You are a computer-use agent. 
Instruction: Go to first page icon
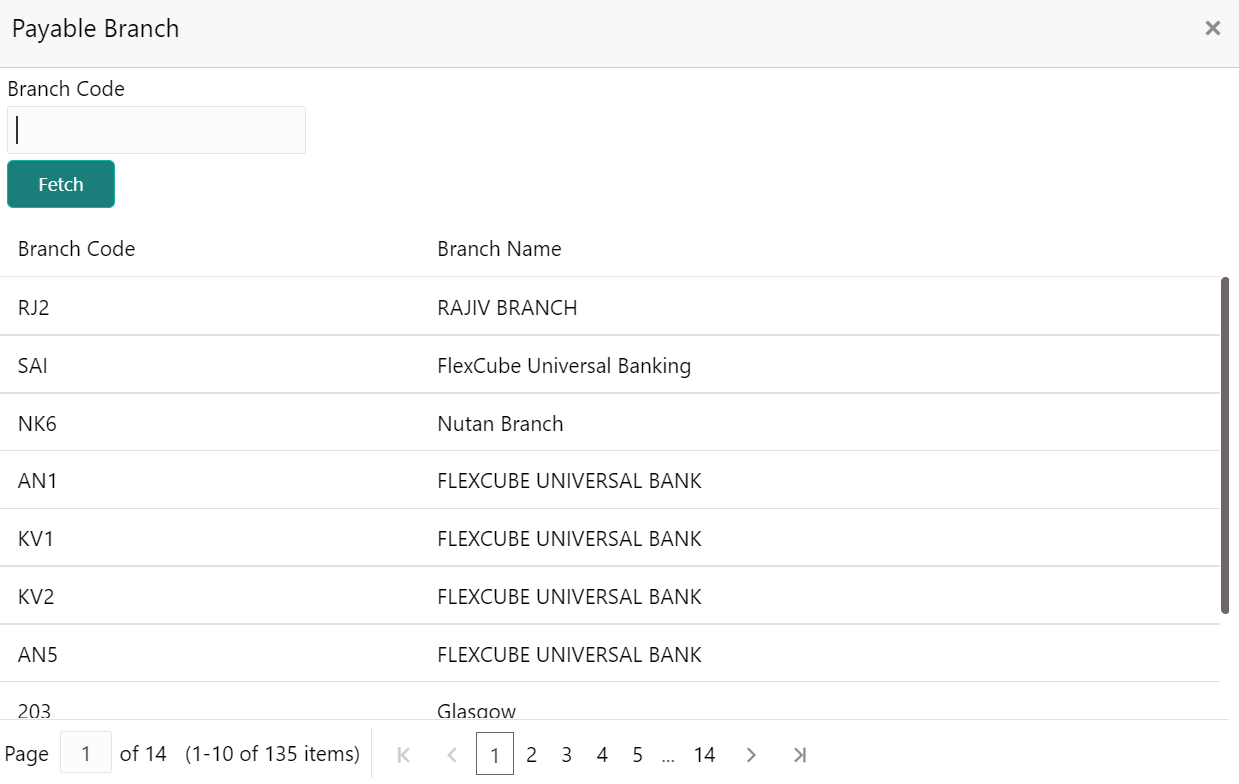click(404, 755)
